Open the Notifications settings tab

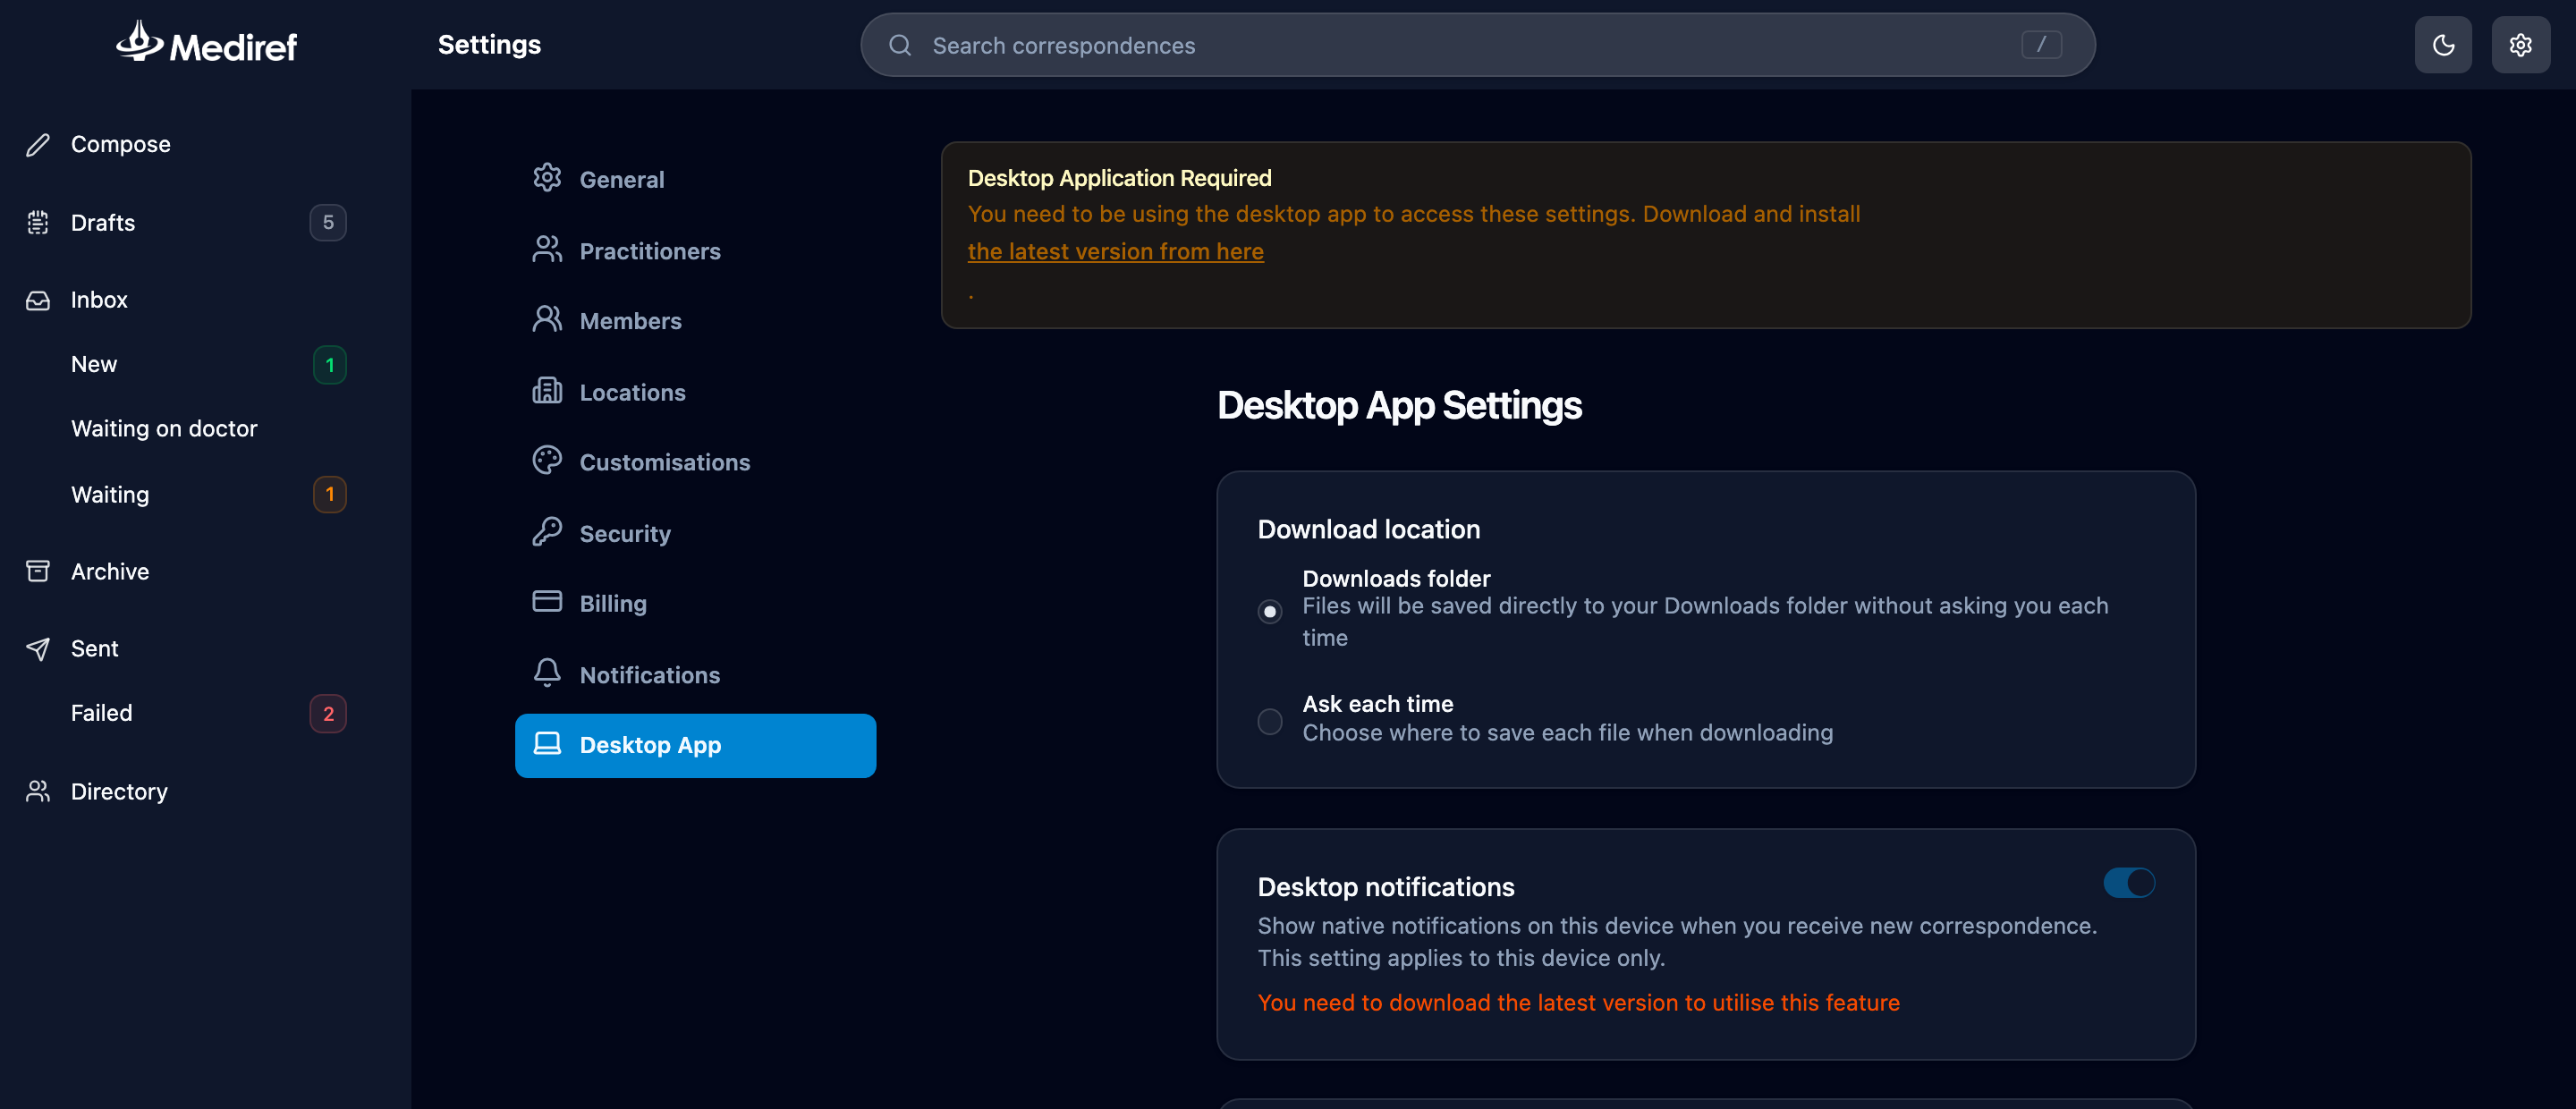(x=696, y=674)
